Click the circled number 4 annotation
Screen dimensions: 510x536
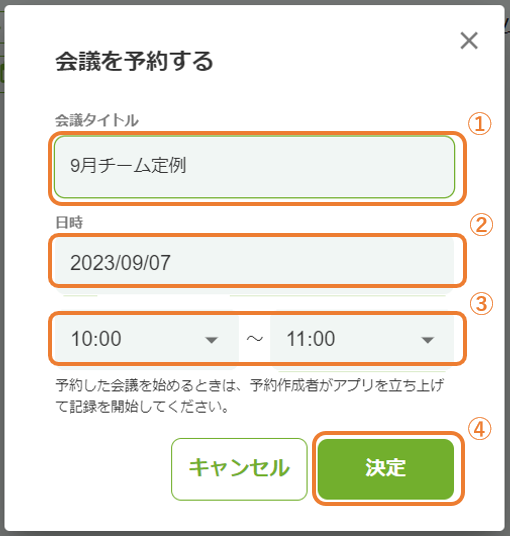click(480, 429)
